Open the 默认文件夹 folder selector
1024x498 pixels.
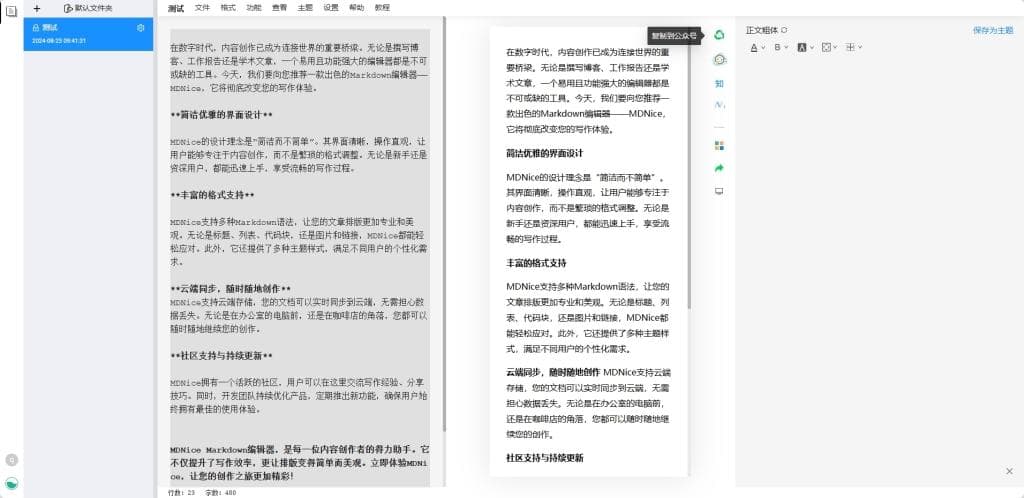88,8
